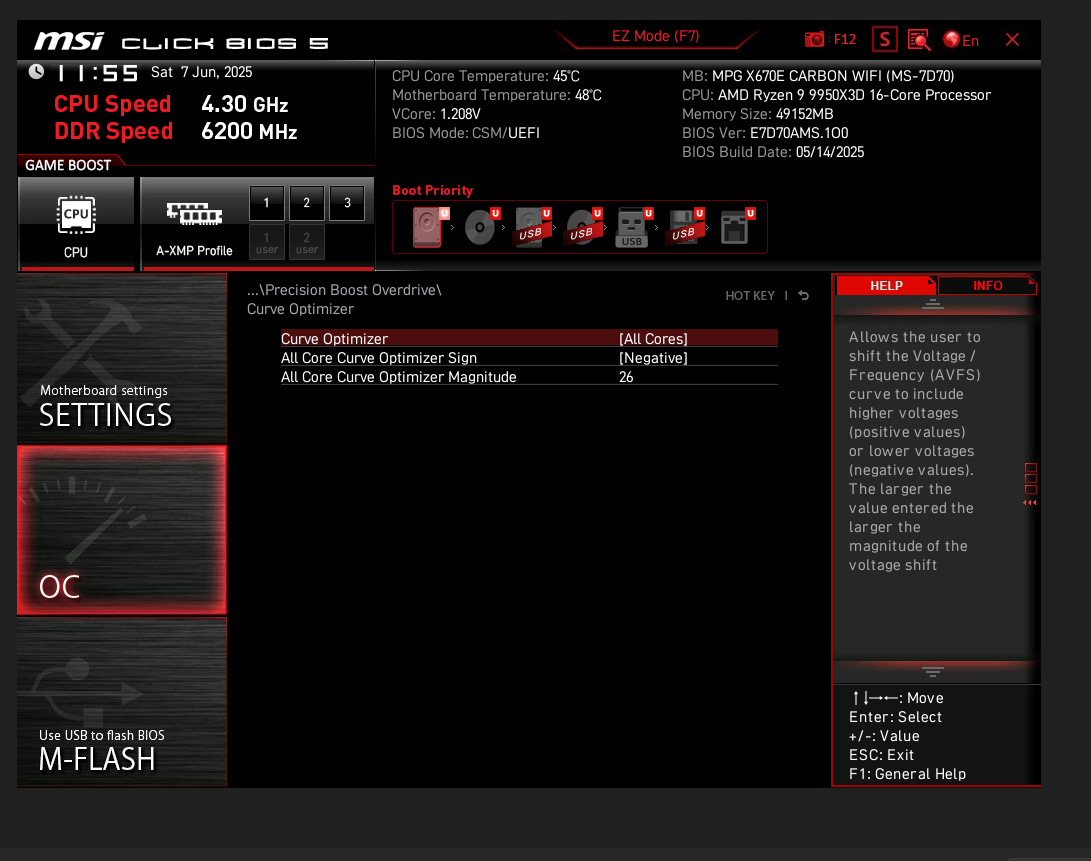This screenshot has height=861, width=1091.
Task: Click the VCore 1.208V reading
Action: pos(436,114)
